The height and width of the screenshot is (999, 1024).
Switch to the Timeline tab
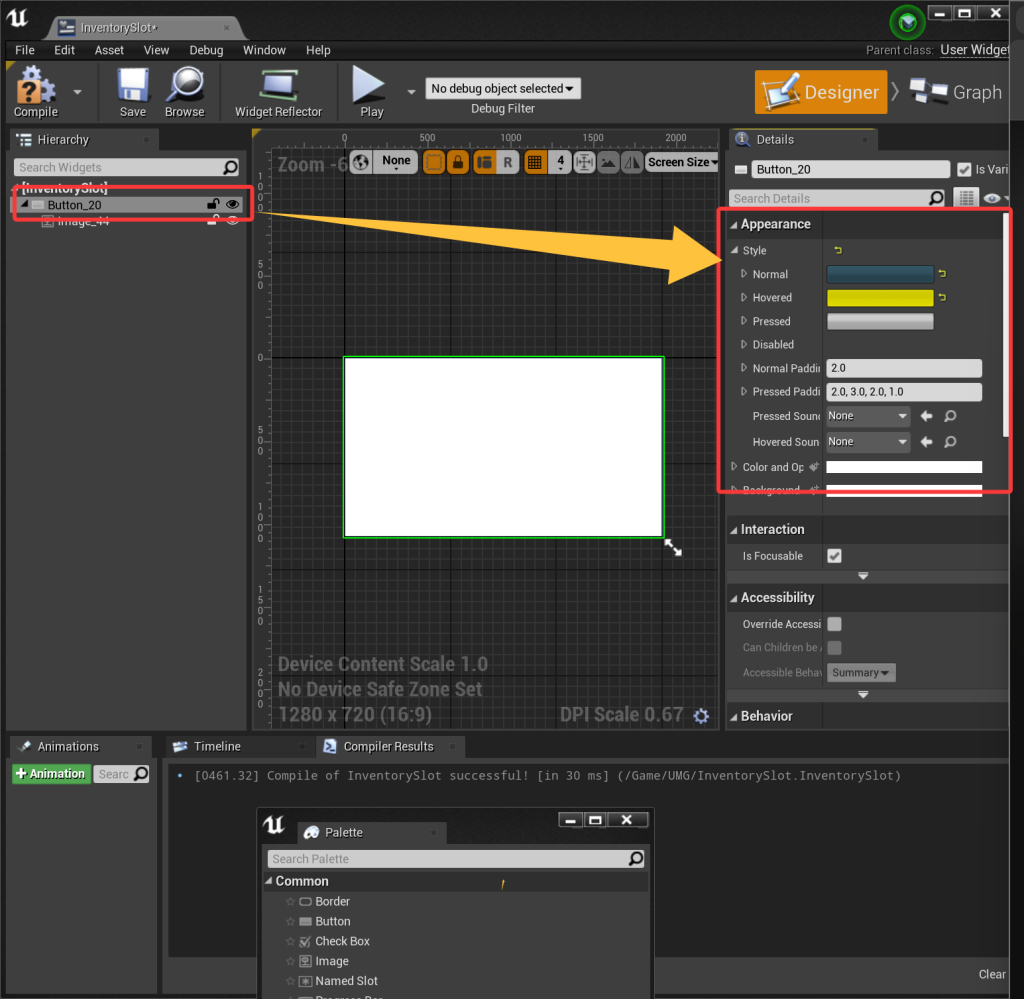(217, 746)
